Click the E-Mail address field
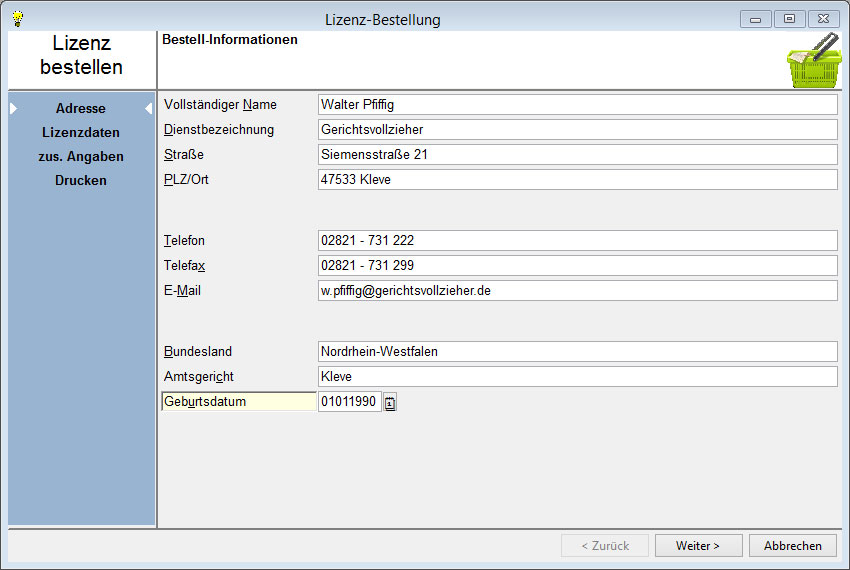This screenshot has width=850, height=570. (x=576, y=290)
